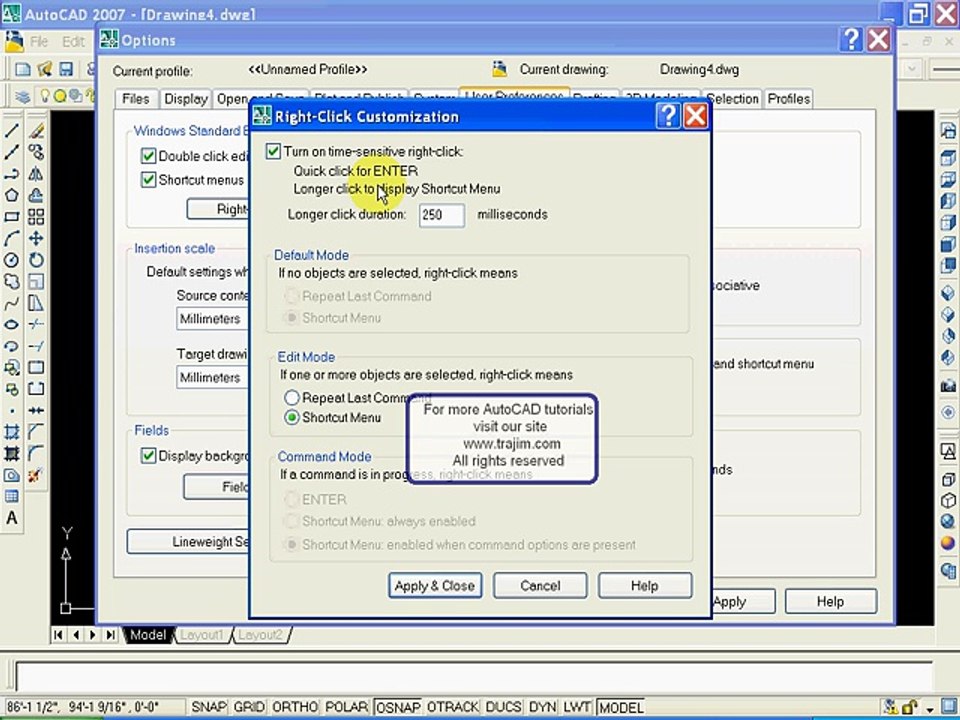Screen dimensions: 960x720
Task: Uncheck Double click editing in Options
Action: [148, 156]
